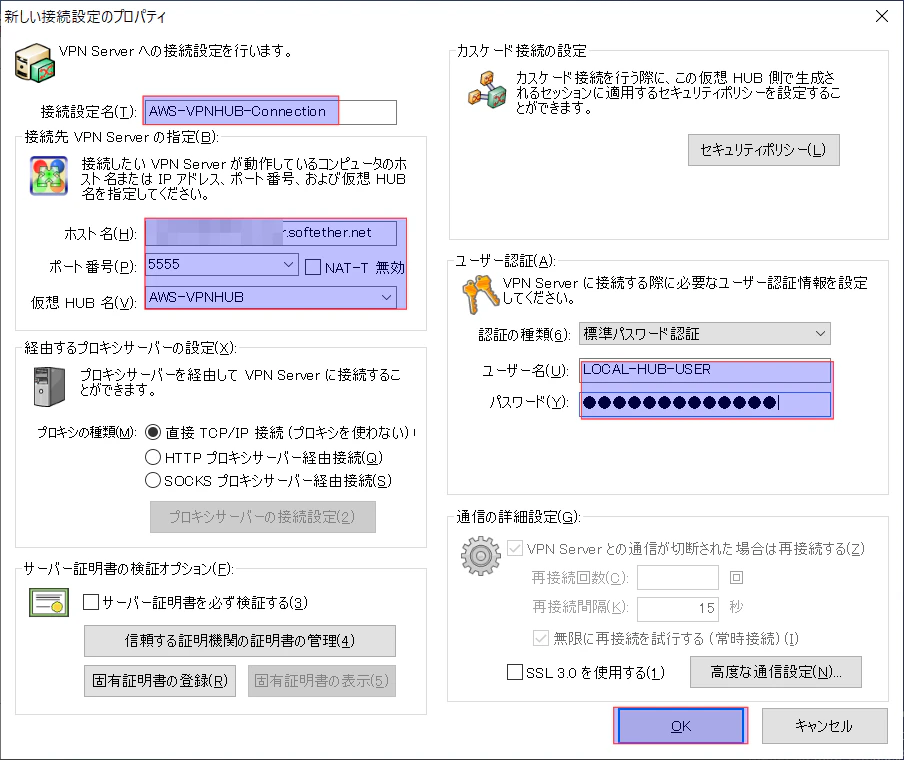Toggle the NAT-T 無効 checkbox
Viewport: 904px width, 760px height.
[x=313, y=267]
